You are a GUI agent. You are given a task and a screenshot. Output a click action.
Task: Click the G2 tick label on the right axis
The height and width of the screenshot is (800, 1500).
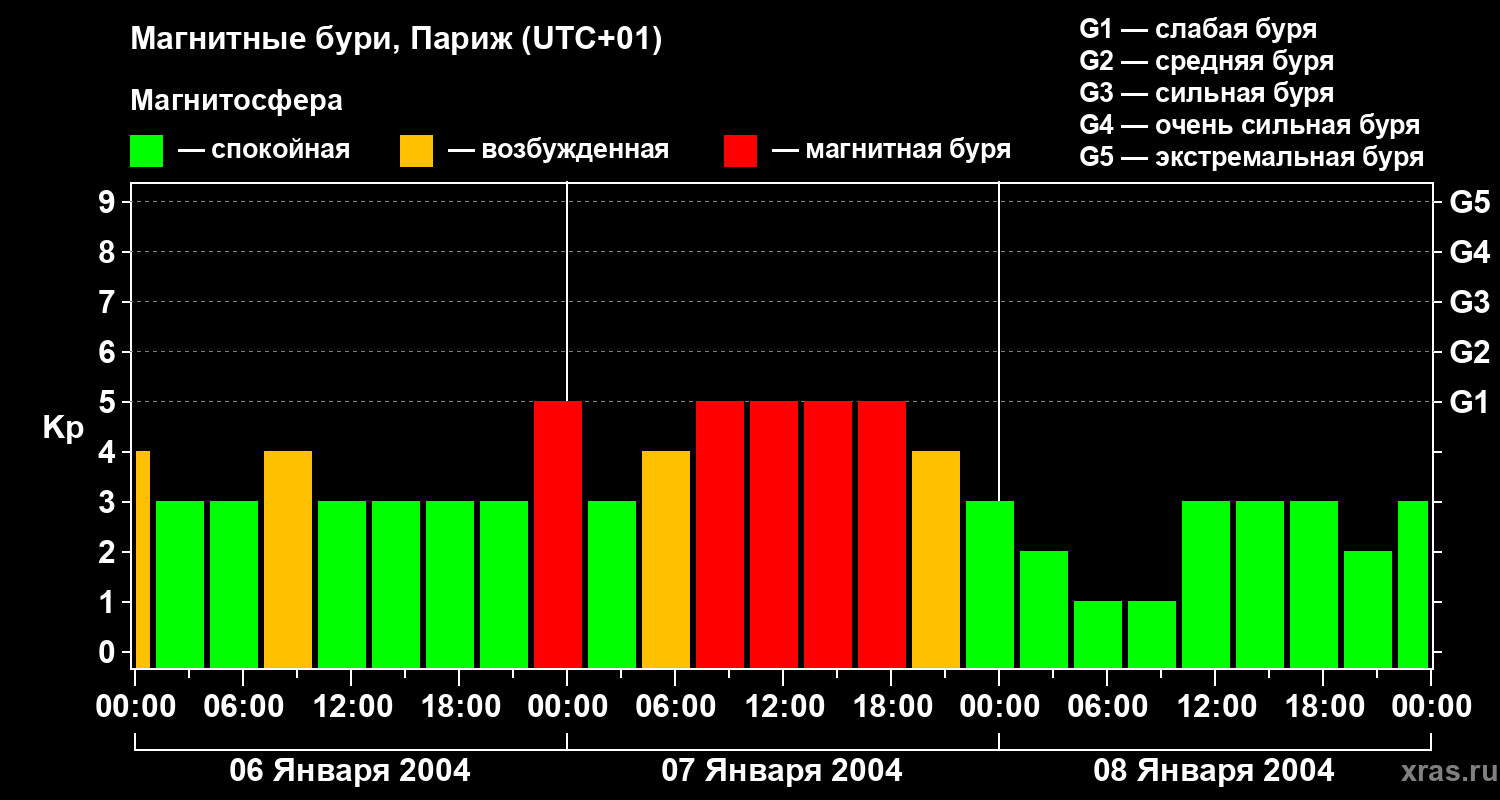tap(1469, 352)
